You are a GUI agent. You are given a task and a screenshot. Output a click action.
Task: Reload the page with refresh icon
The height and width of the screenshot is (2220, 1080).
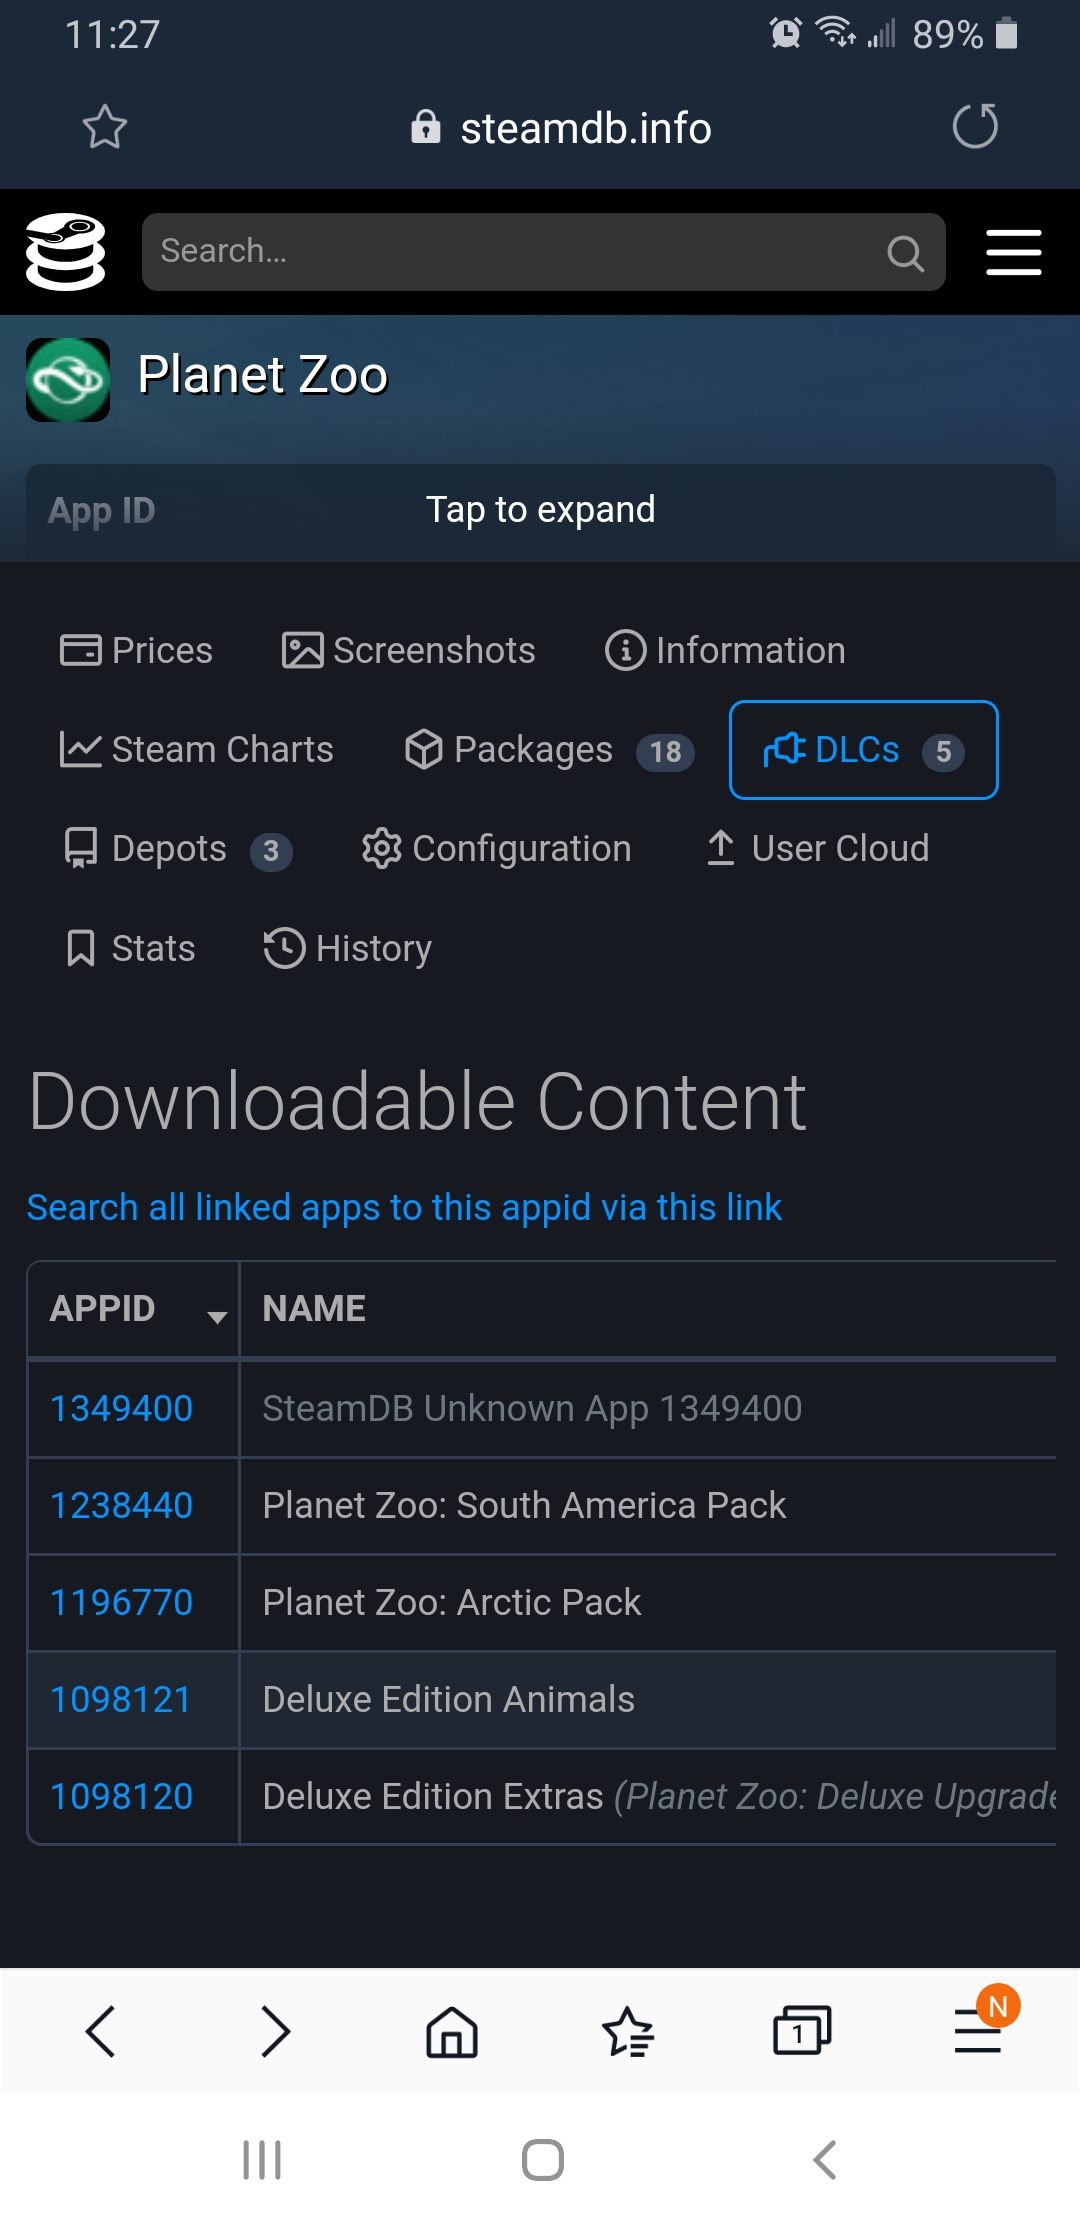coord(975,126)
